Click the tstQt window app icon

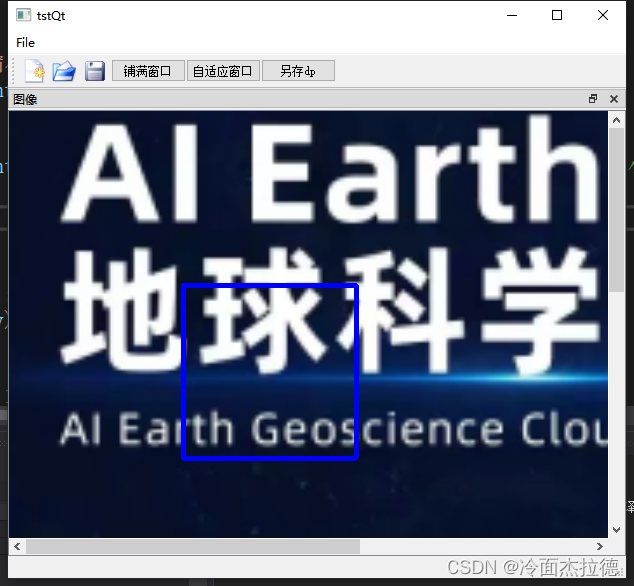coord(23,15)
